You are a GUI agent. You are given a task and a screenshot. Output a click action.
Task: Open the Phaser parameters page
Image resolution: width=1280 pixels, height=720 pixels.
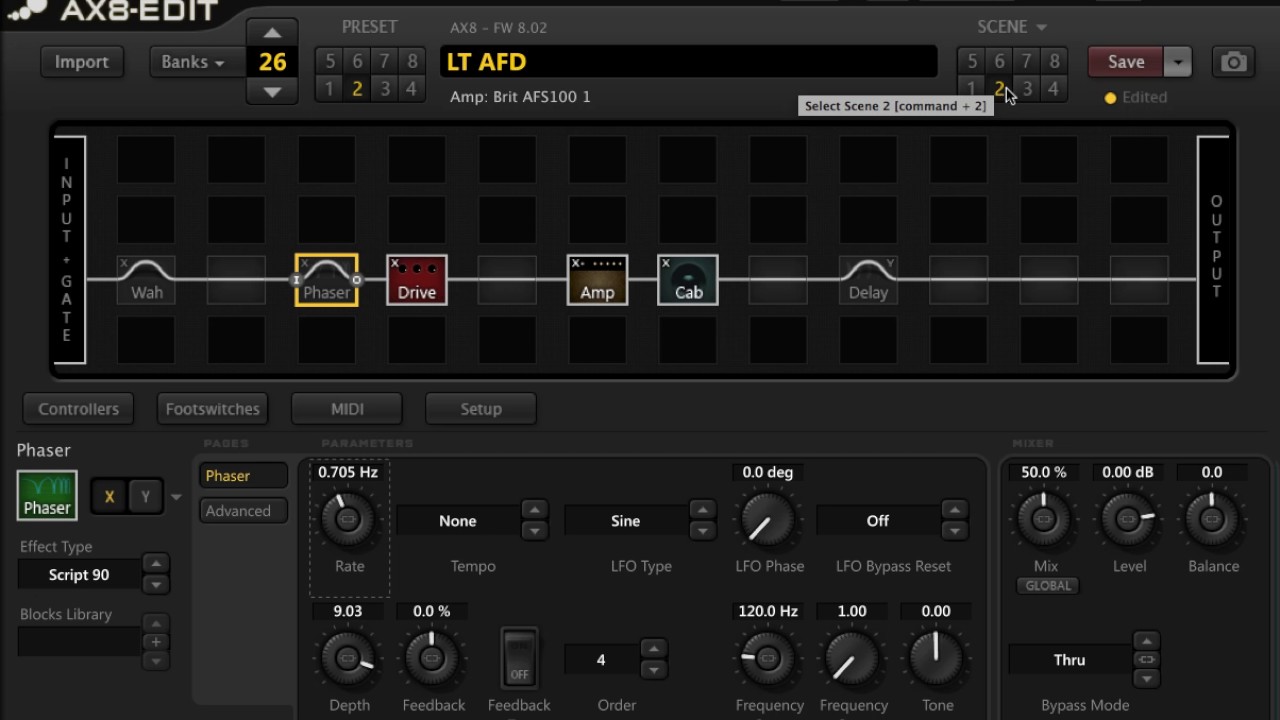click(x=243, y=476)
